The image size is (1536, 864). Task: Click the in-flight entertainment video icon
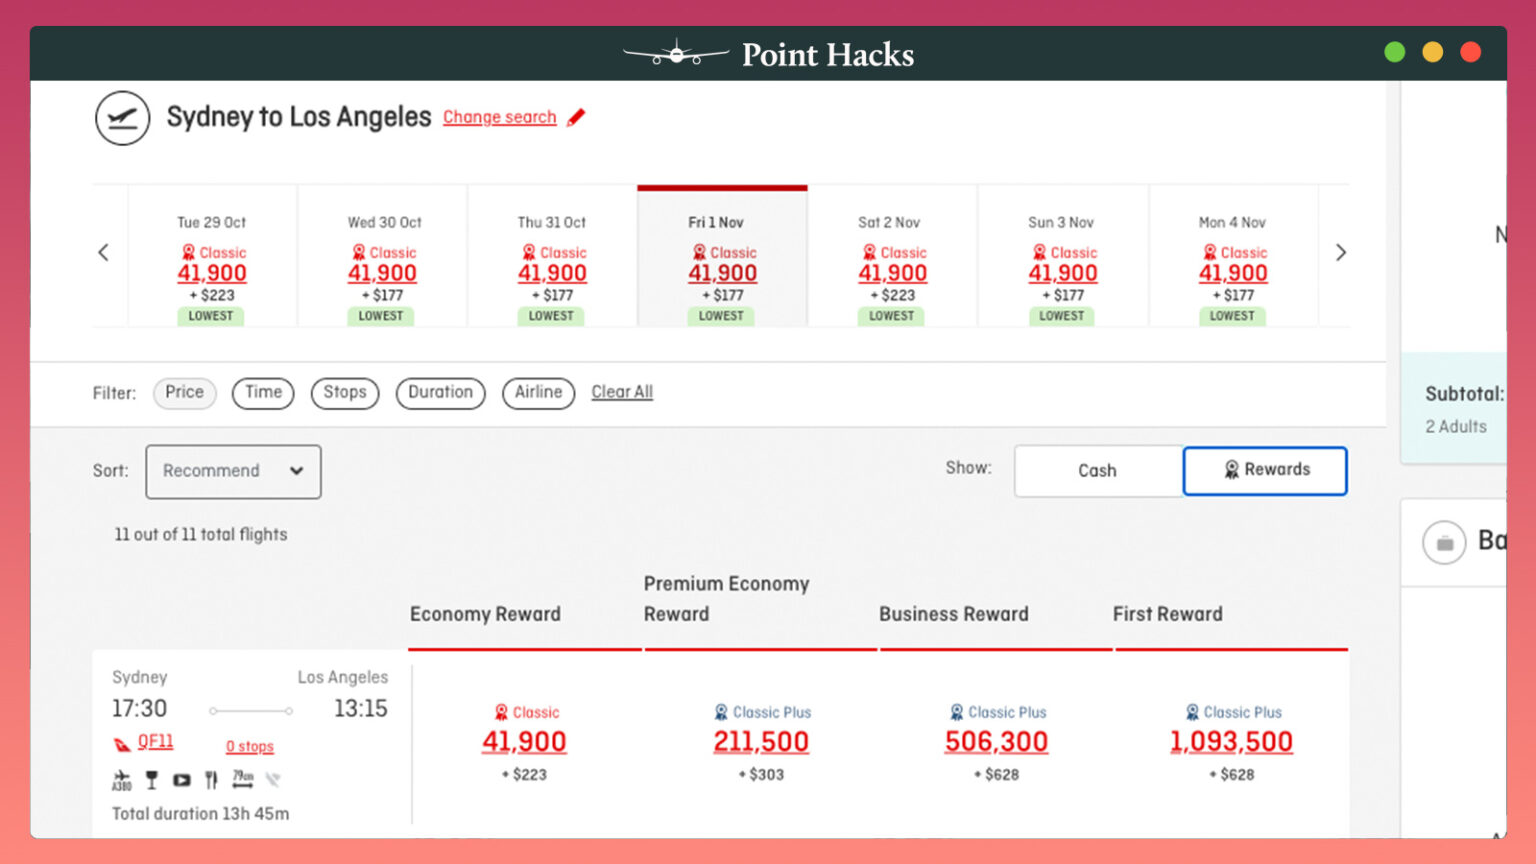tap(181, 779)
